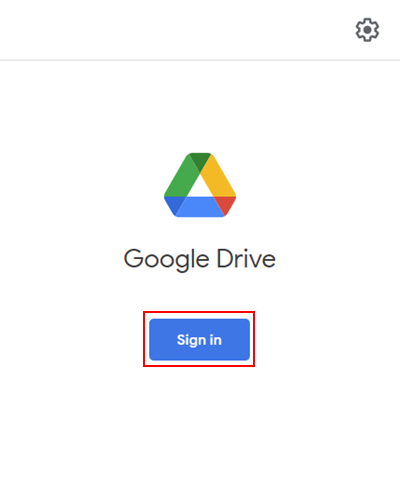The height and width of the screenshot is (477, 400).
Task: Sign in to Google Drive
Action: coord(199,340)
